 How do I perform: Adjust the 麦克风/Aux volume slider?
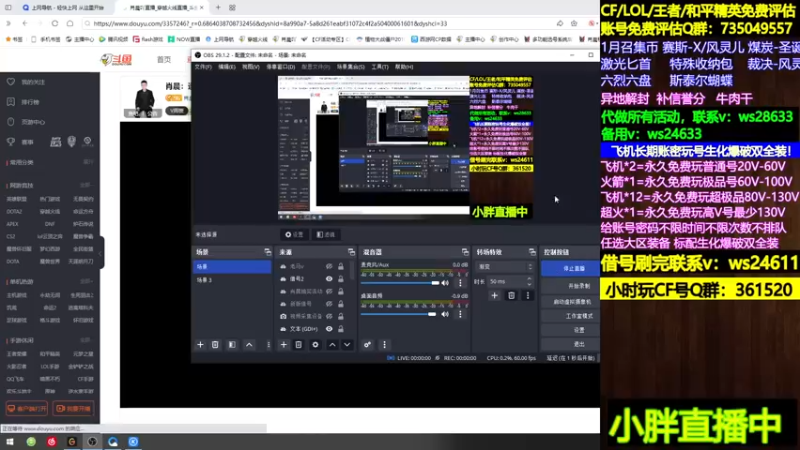pyautogui.click(x=400, y=283)
